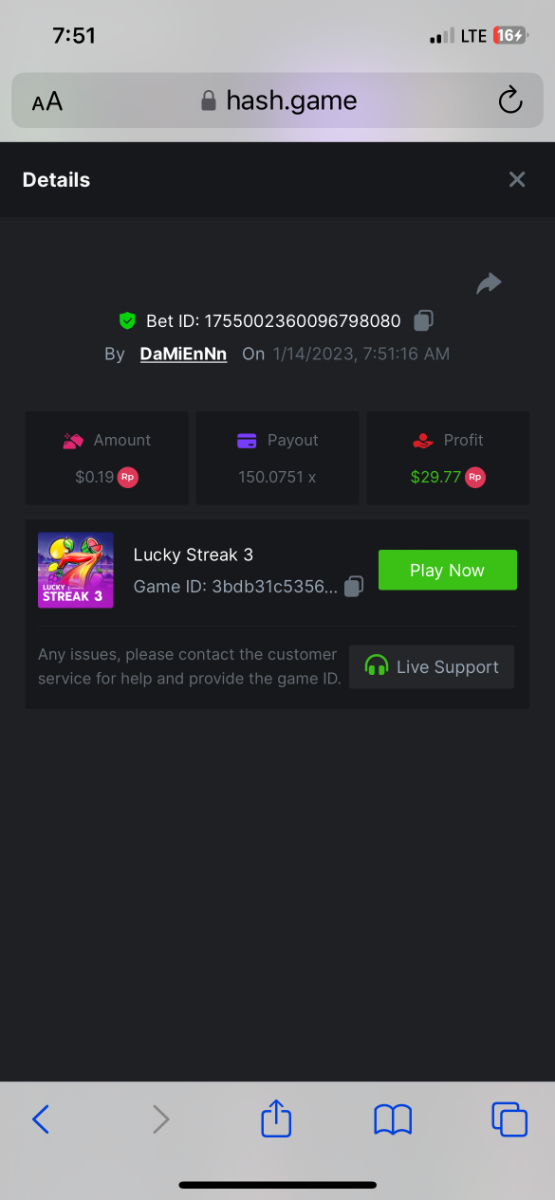Image resolution: width=555 pixels, height=1200 pixels.
Task: Open the AA text size menu
Action: (x=47, y=101)
